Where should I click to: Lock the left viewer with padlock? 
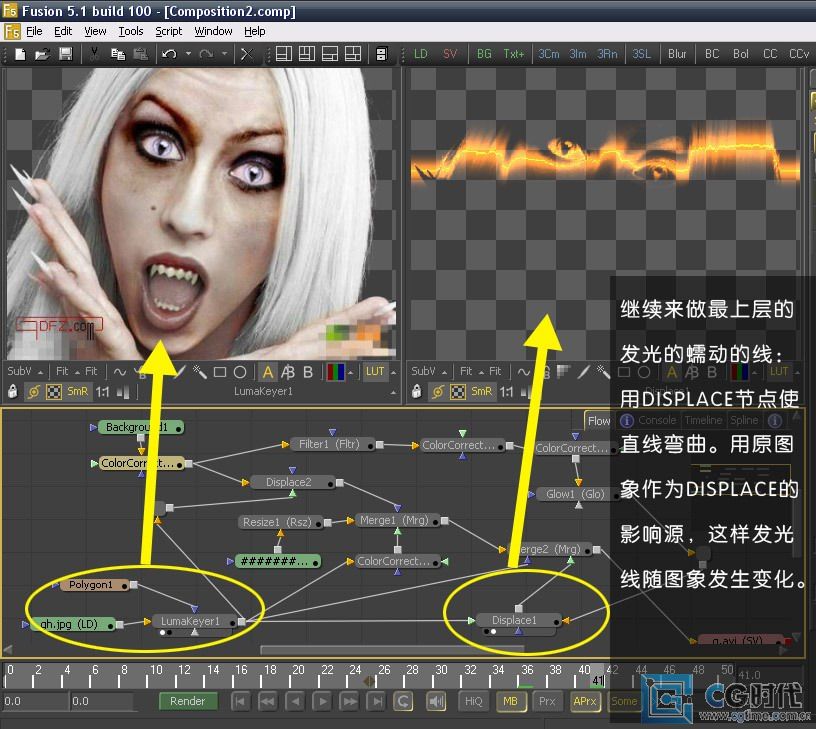pos(13,391)
